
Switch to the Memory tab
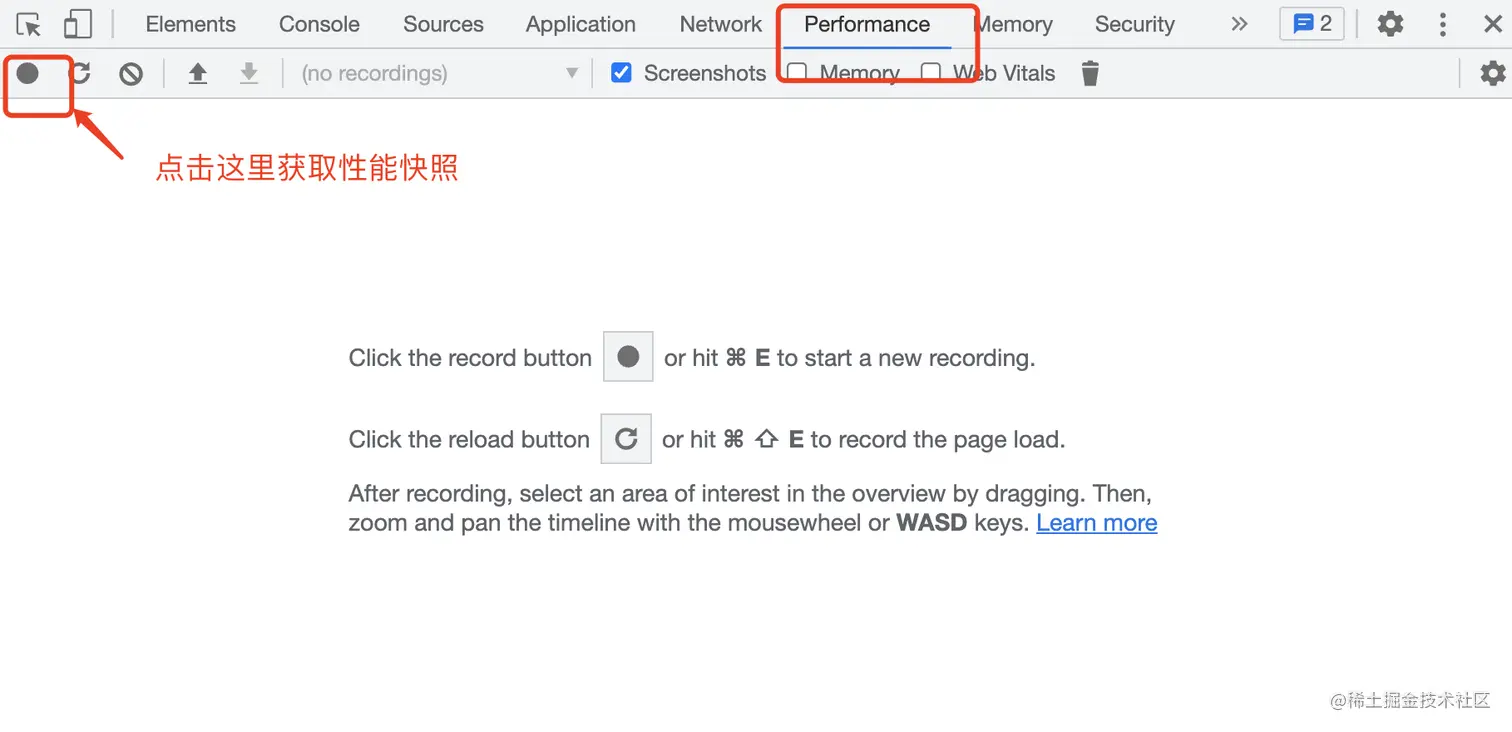1013,24
